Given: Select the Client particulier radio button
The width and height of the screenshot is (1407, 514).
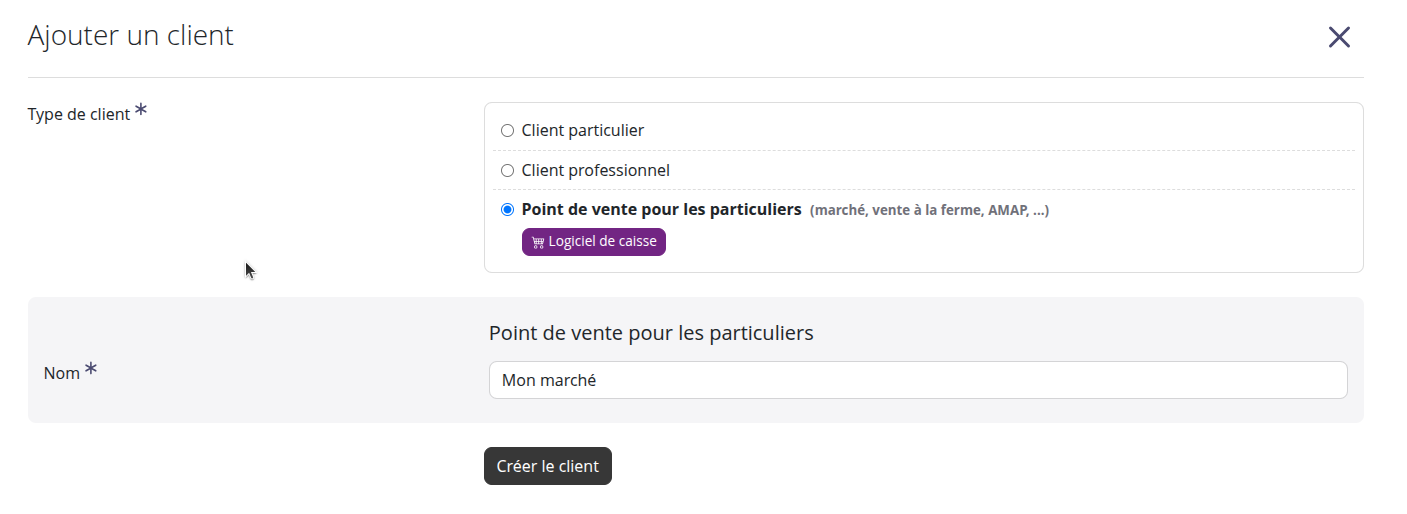Looking at the screenshot, I should pos(507,131).
